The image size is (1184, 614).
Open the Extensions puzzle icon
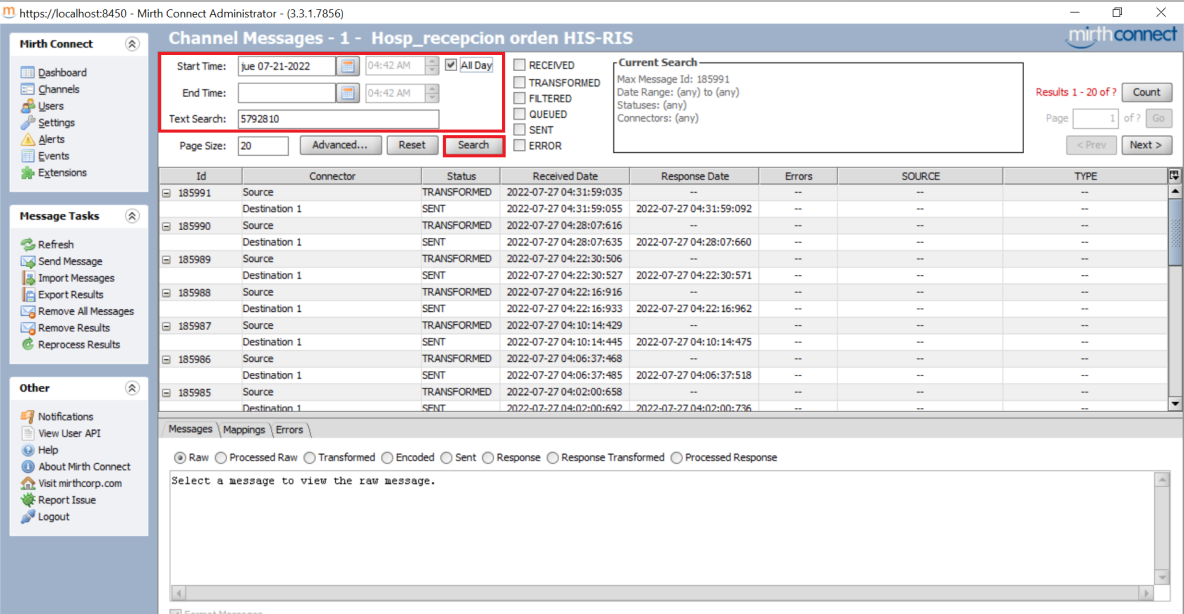coord(28,173)
